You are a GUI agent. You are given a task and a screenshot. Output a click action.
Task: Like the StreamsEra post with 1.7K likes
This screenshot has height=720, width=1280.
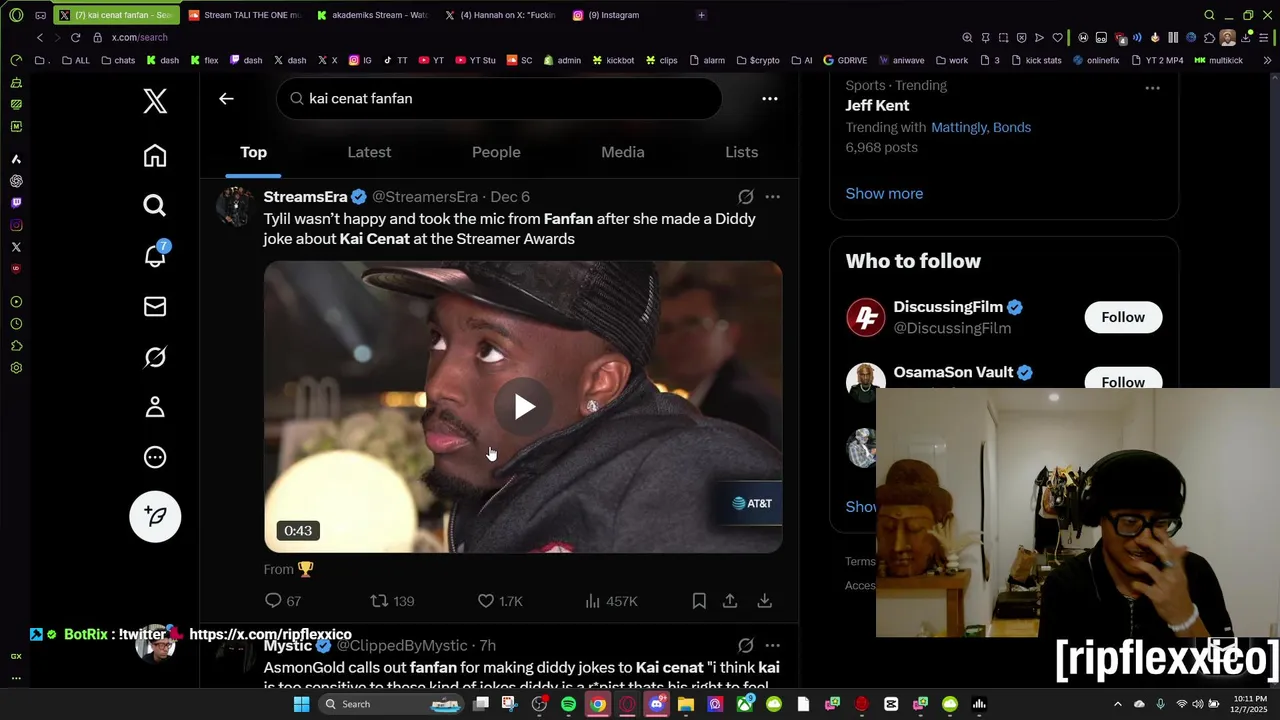[500, 601]
